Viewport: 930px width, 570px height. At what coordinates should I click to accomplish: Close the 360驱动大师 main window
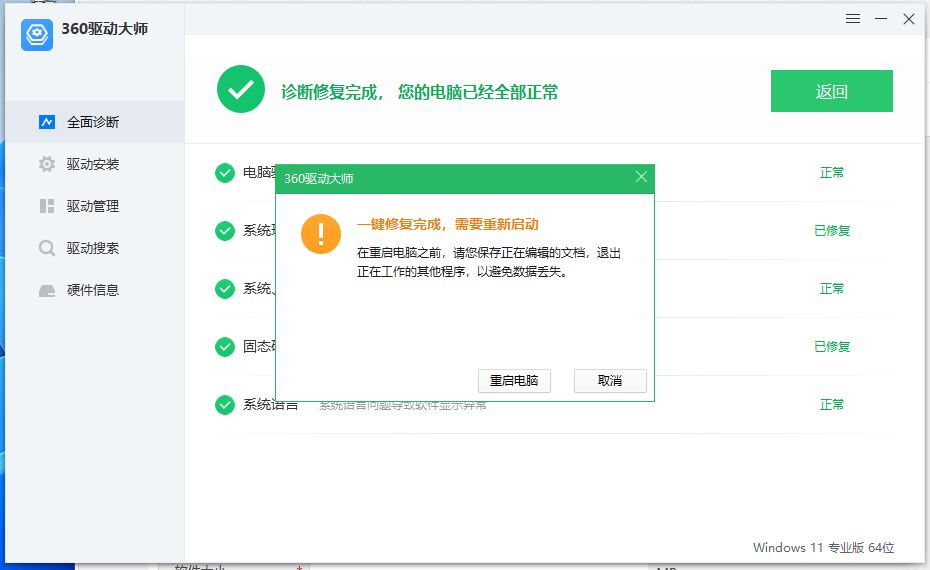click(x=909, y=19)
